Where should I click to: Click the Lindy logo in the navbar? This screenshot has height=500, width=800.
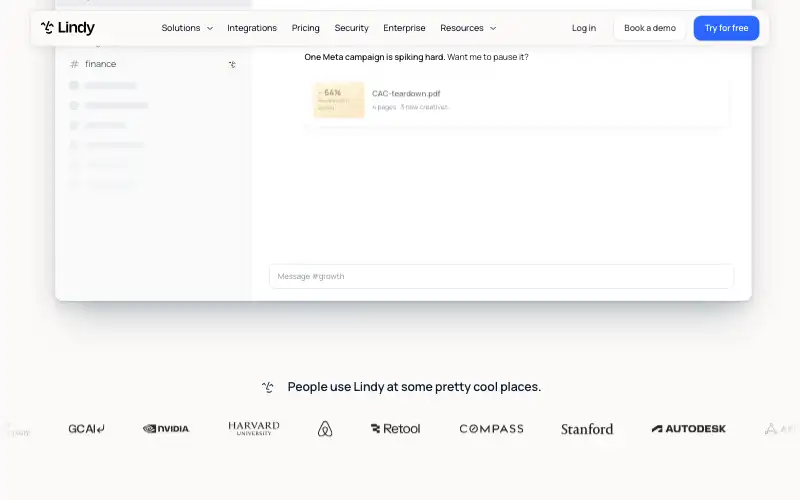(x=68, y=28)
